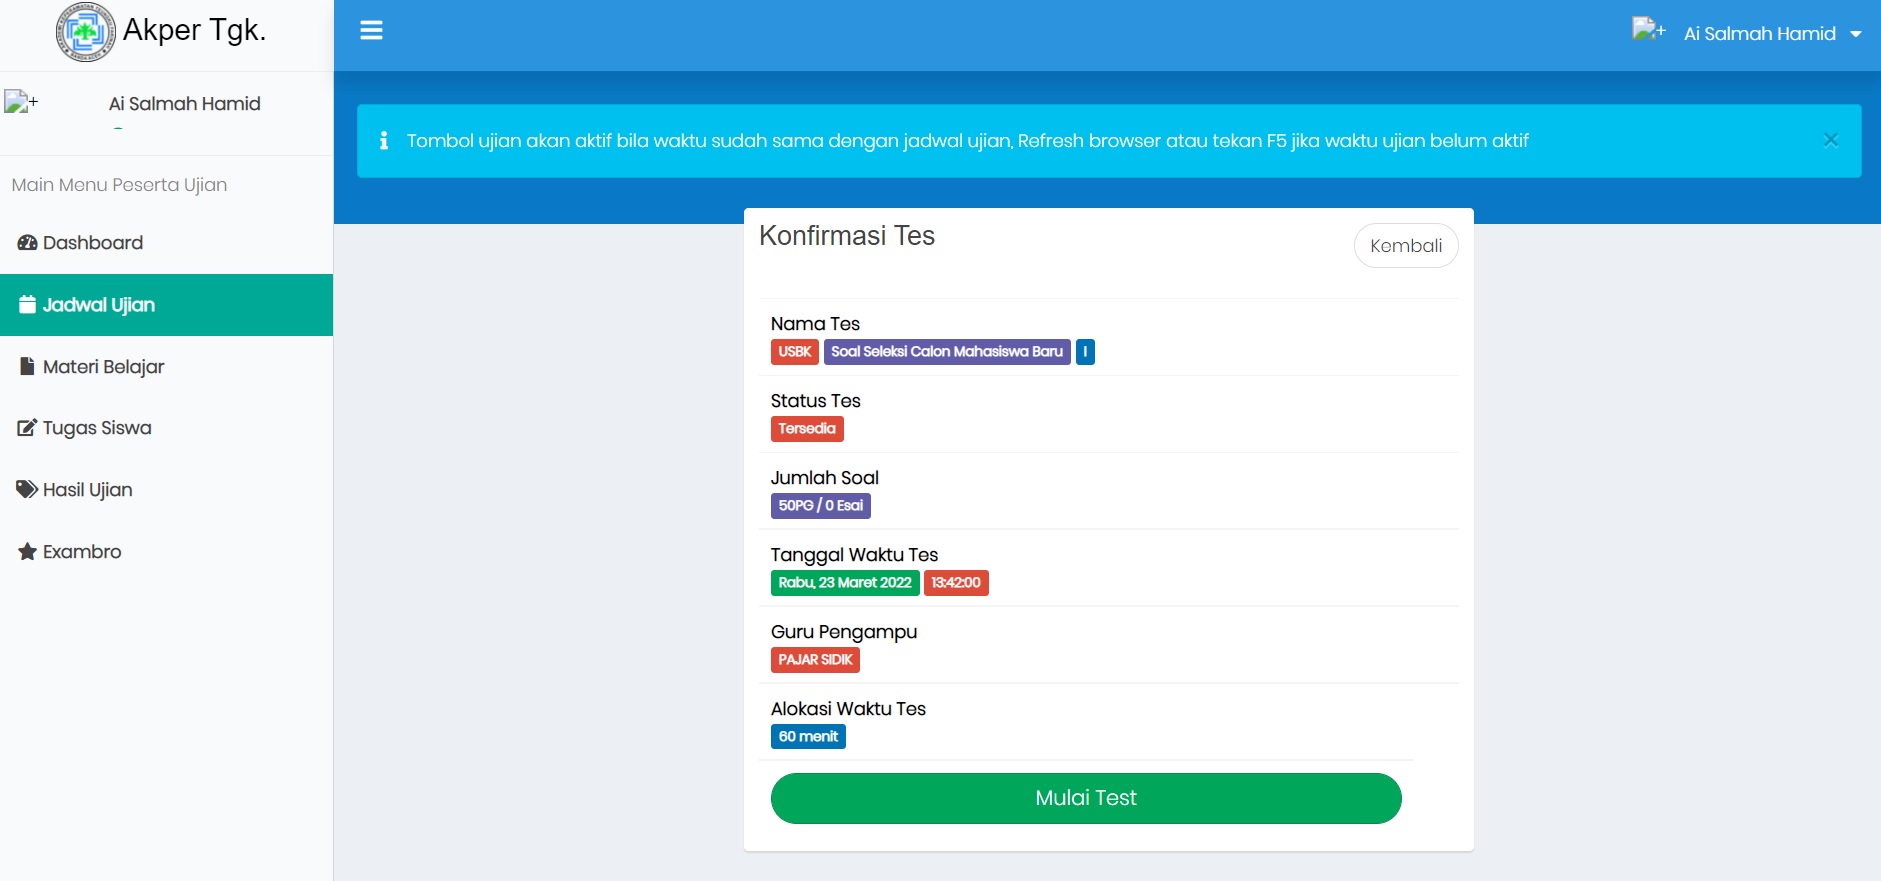
Task: Click the Akper Tgk. logo emblem
Action: [85, 32]
